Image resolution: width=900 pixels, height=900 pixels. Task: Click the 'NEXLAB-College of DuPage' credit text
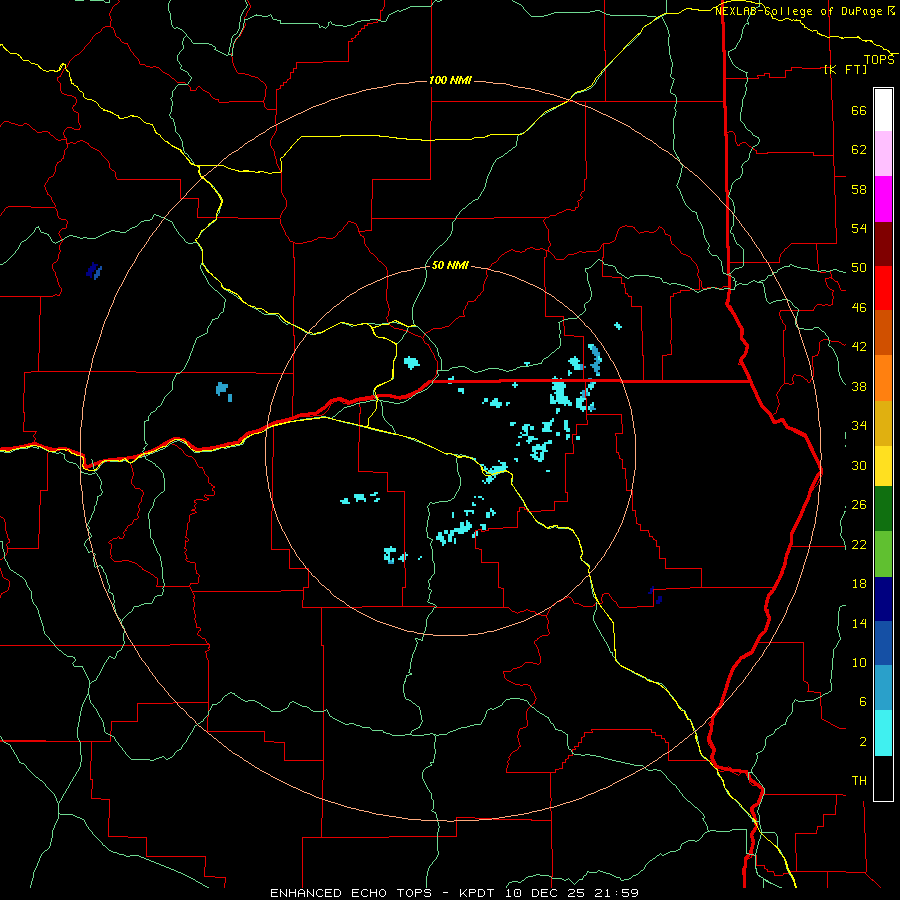point(800,11)
